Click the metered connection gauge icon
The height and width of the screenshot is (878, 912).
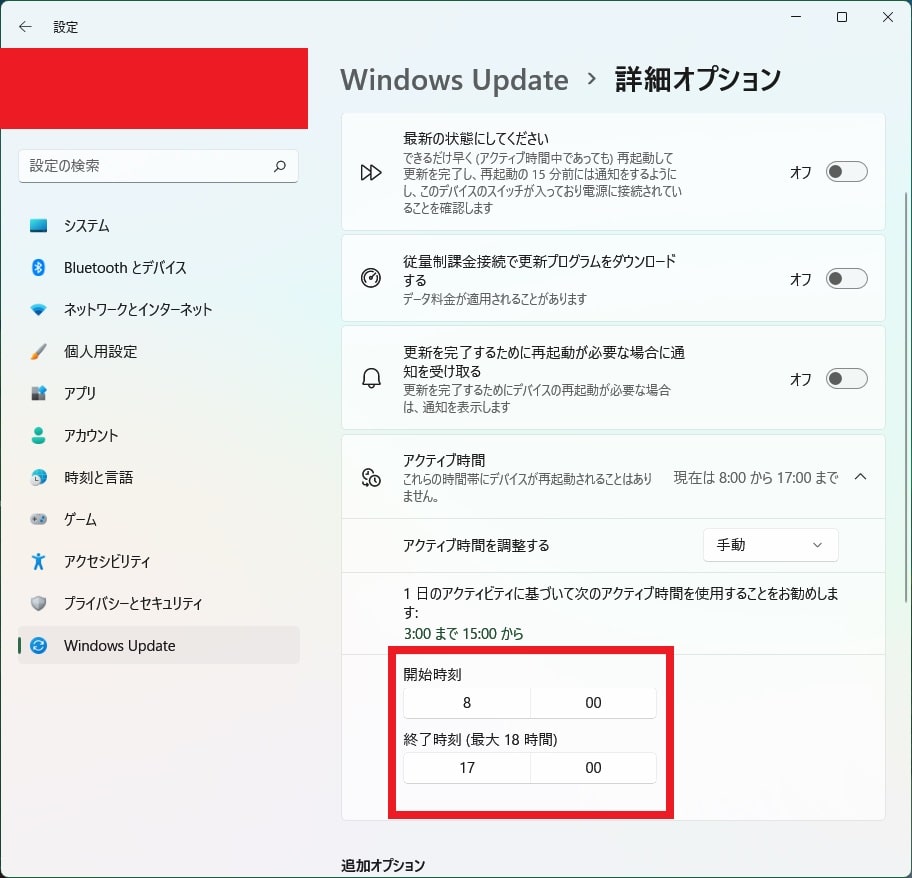(x=371, y=278)
